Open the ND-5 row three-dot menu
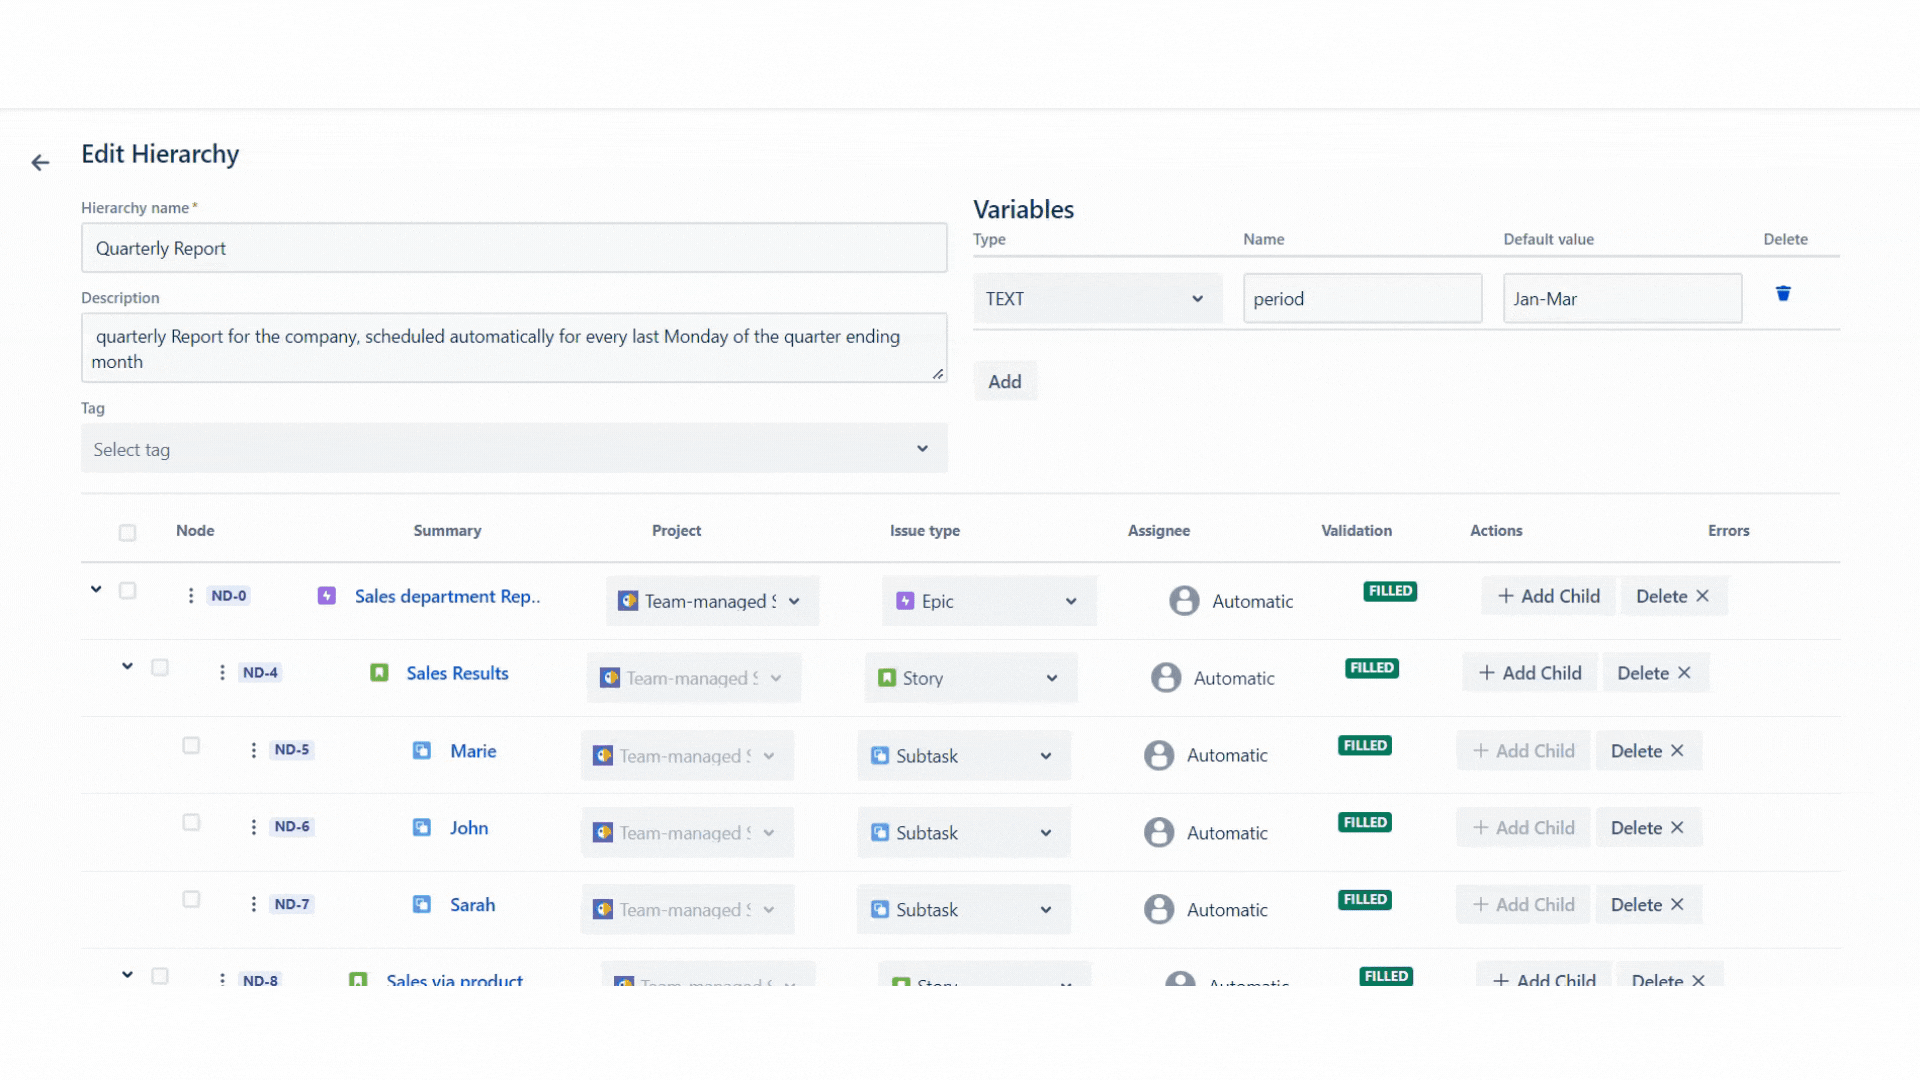 click(x=253, y=750)
